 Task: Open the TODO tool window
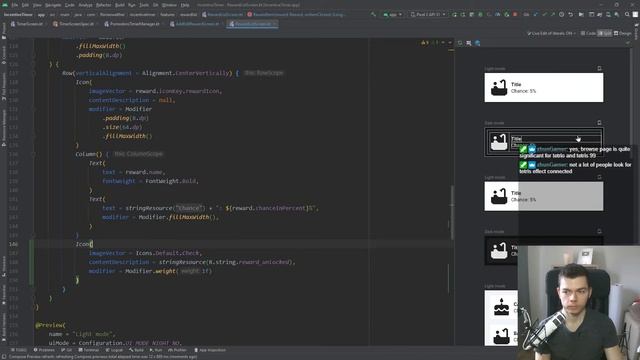click(18, 350)
